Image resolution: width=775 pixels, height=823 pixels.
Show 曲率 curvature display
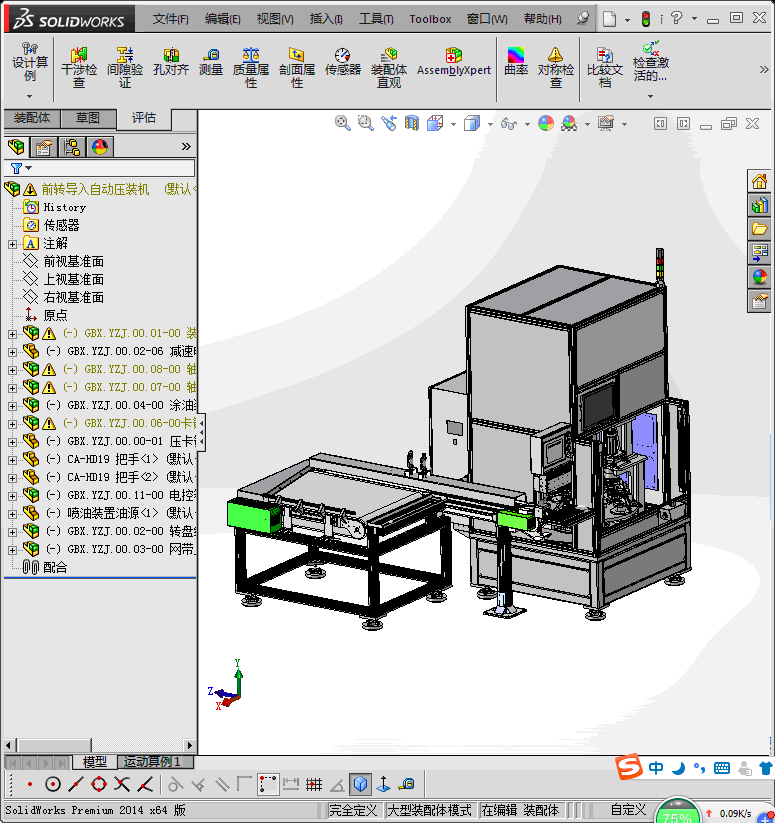(x=516, y=62)
